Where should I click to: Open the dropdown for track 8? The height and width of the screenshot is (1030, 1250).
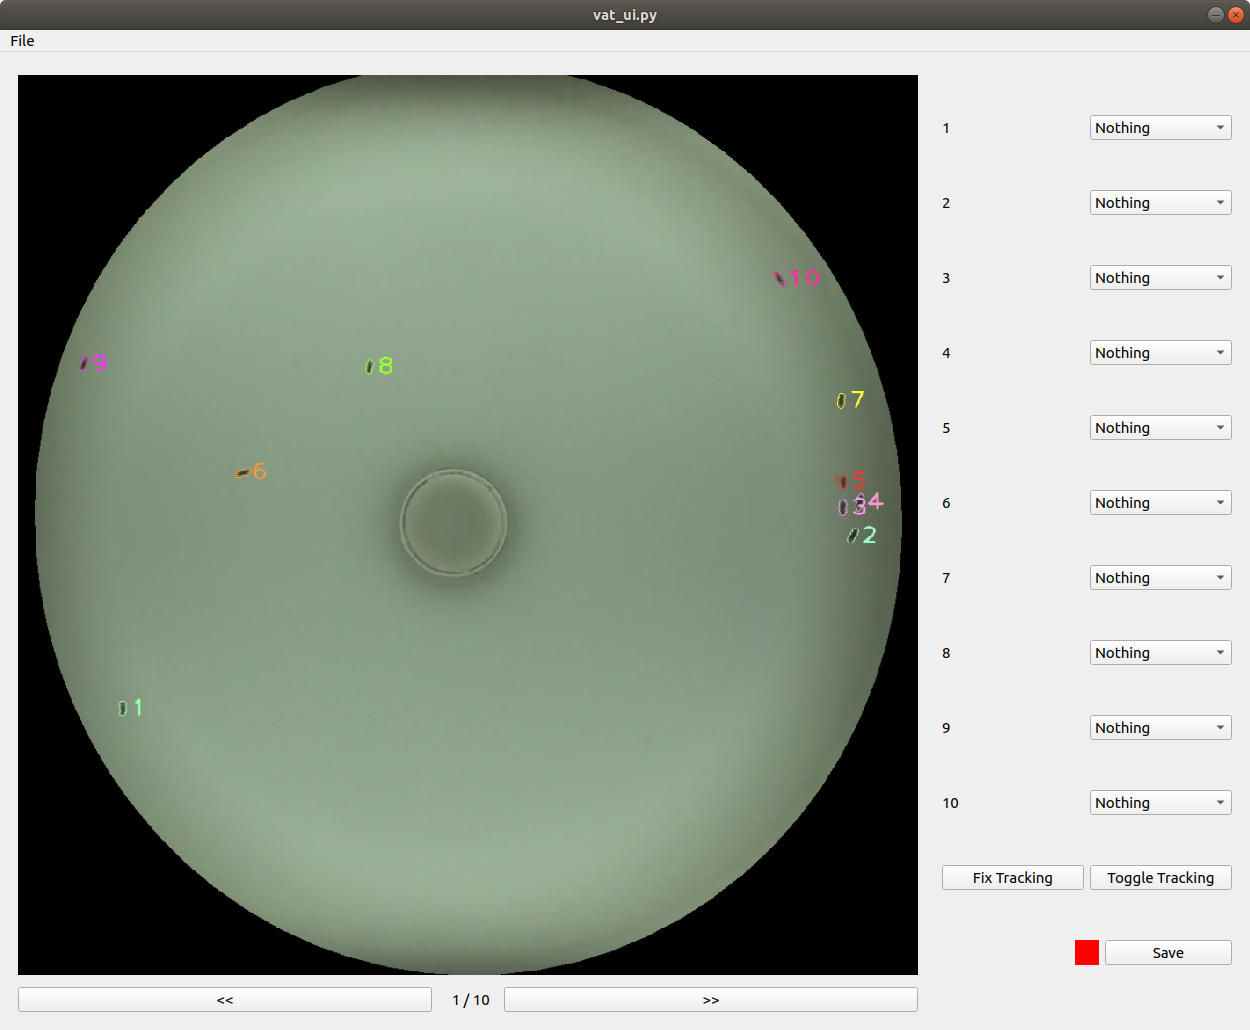click(x=1160, y=653)
